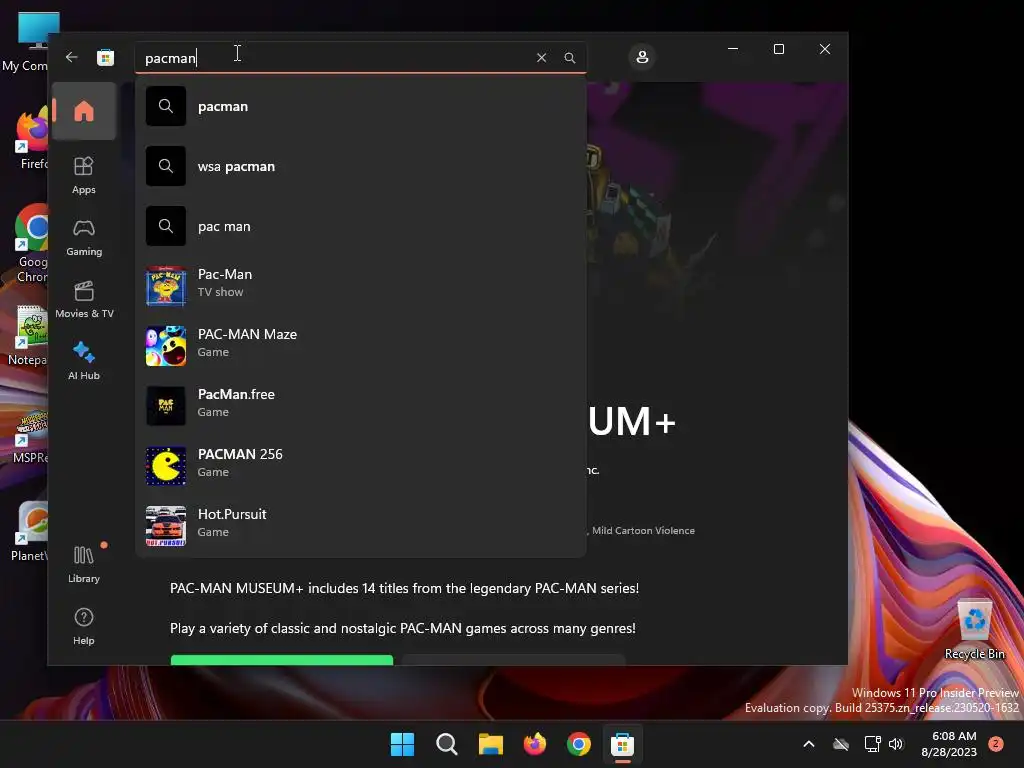Click the PACMAN 256 yellow thumbnail
Screen dimensions: 1024x768
[165, 466]
